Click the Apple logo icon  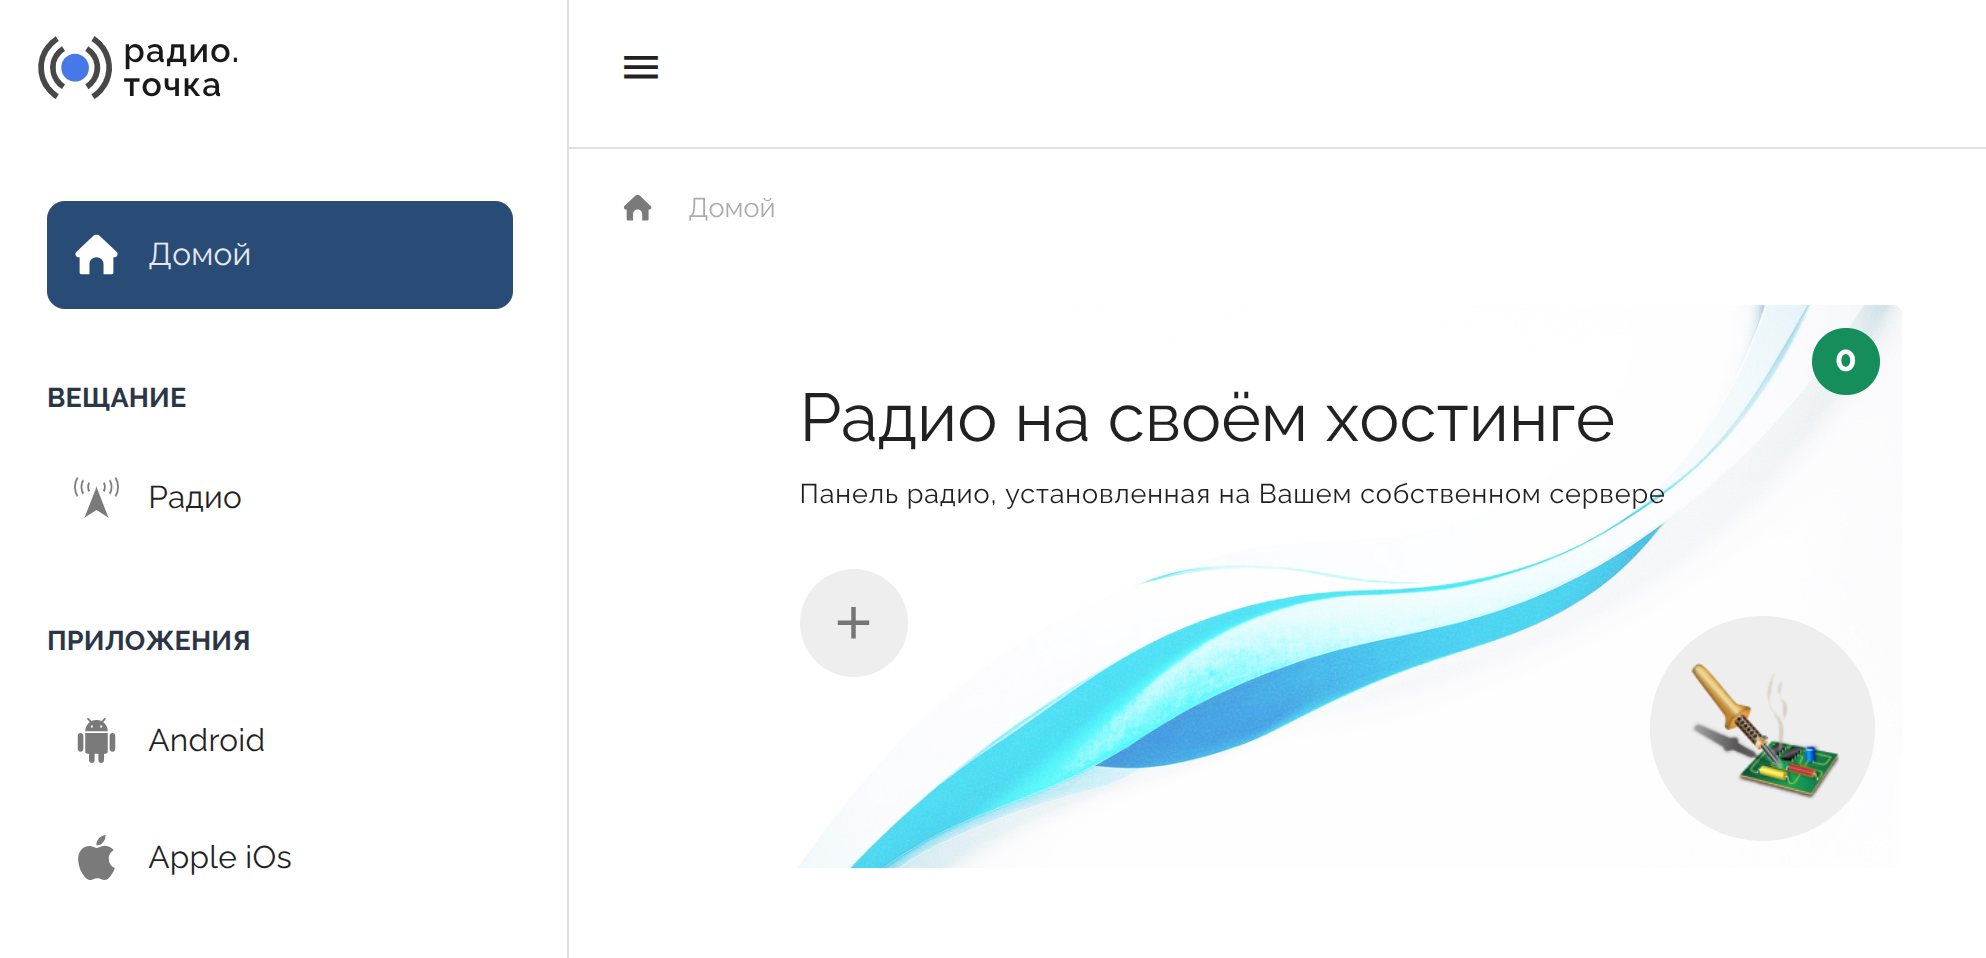96,857
